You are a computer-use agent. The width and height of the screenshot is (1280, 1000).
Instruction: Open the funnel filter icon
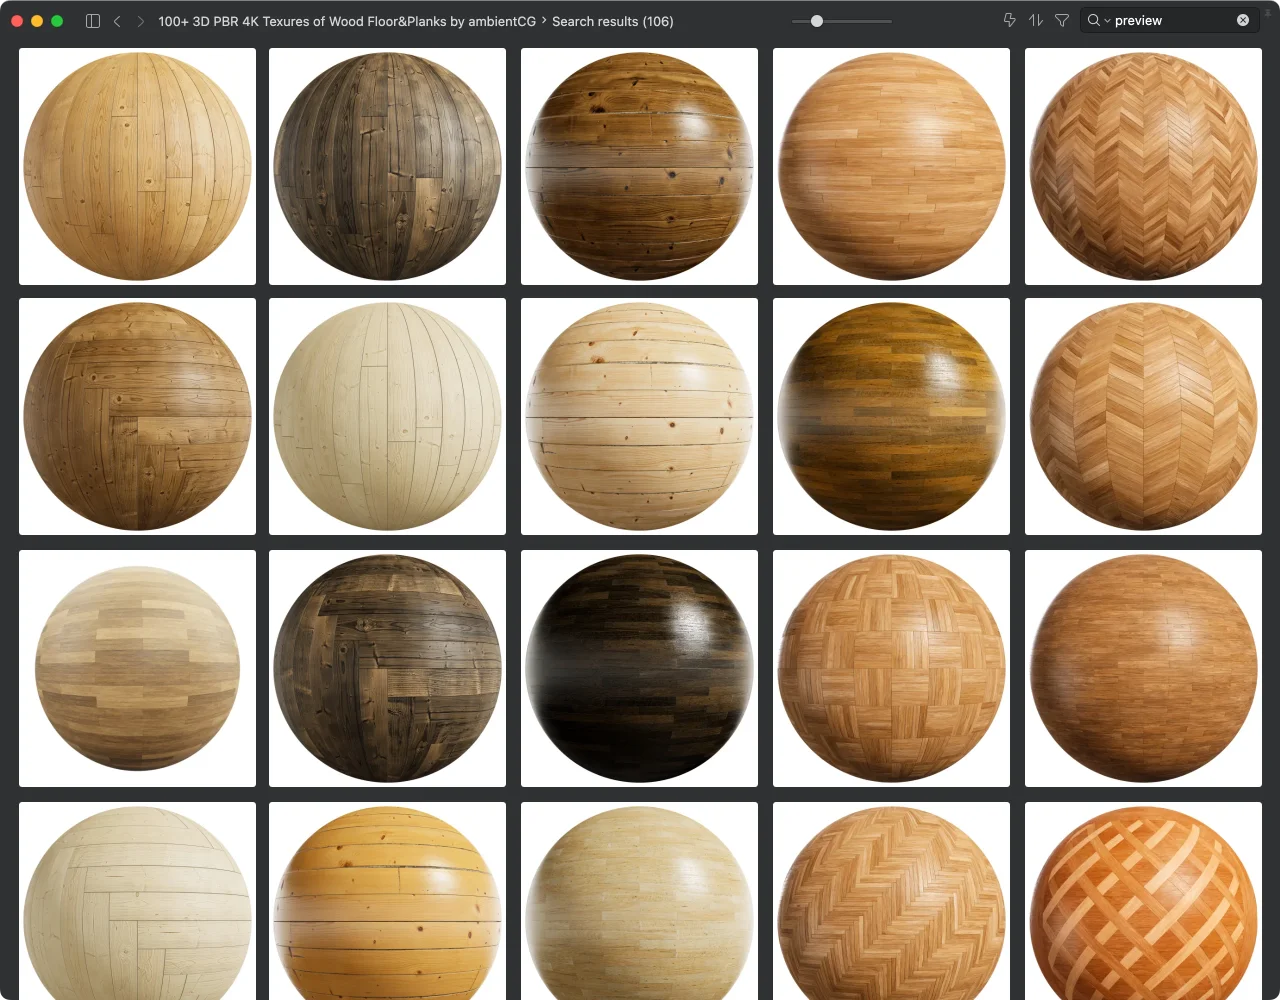(x=1062, y=20)
